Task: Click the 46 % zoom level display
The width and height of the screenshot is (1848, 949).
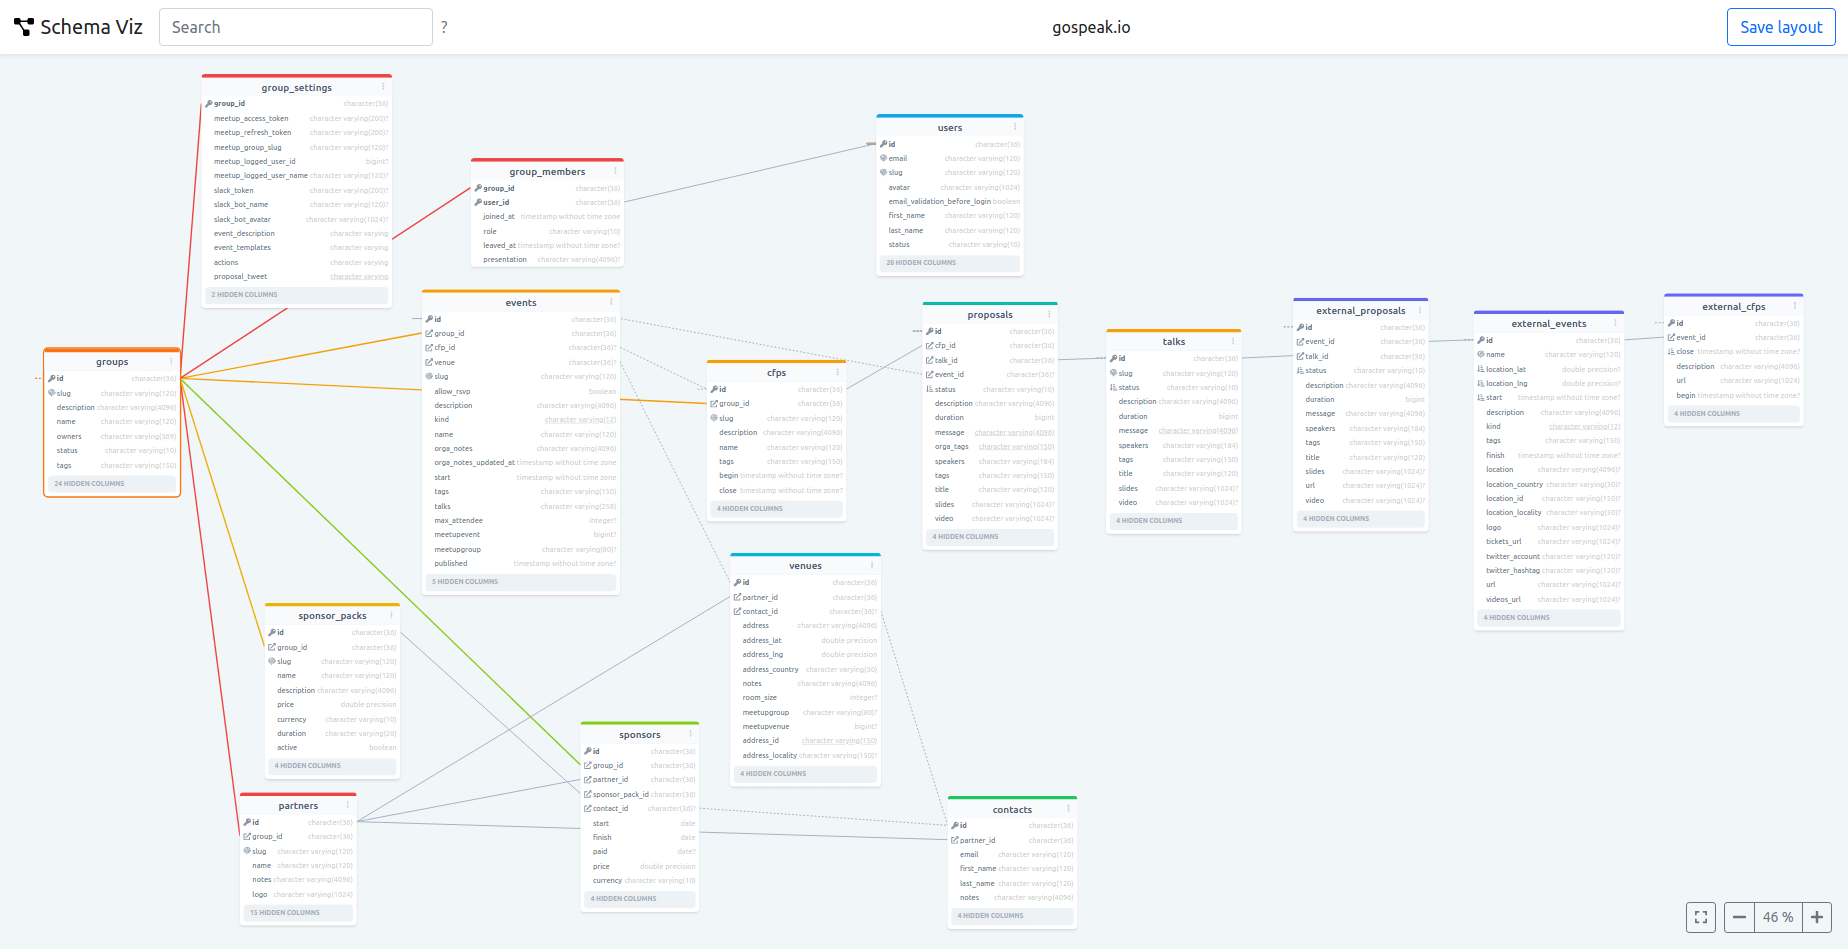Action: click(x=1777, y=917)
